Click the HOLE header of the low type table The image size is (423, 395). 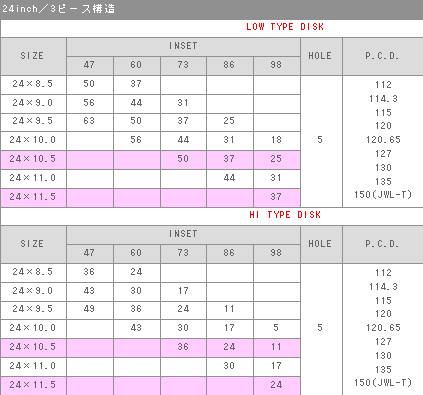click(x=320, y=56)
